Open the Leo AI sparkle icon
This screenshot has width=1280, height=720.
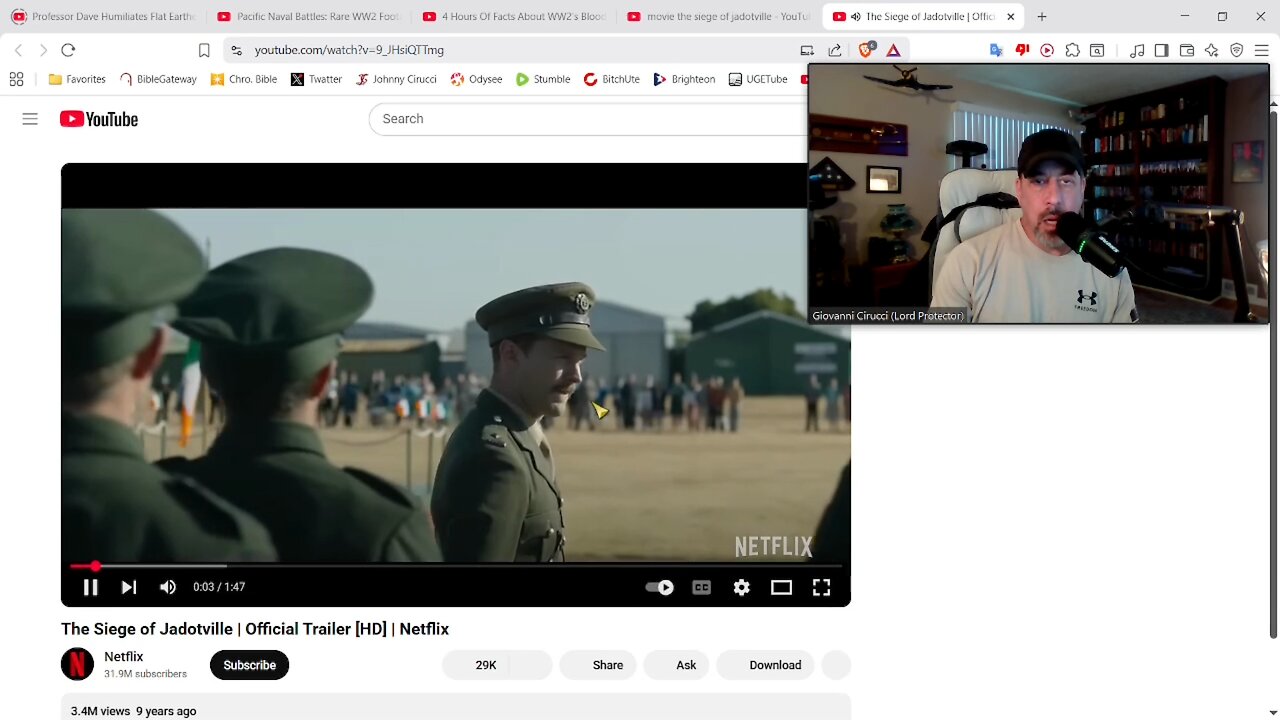tap(1211, 50)
